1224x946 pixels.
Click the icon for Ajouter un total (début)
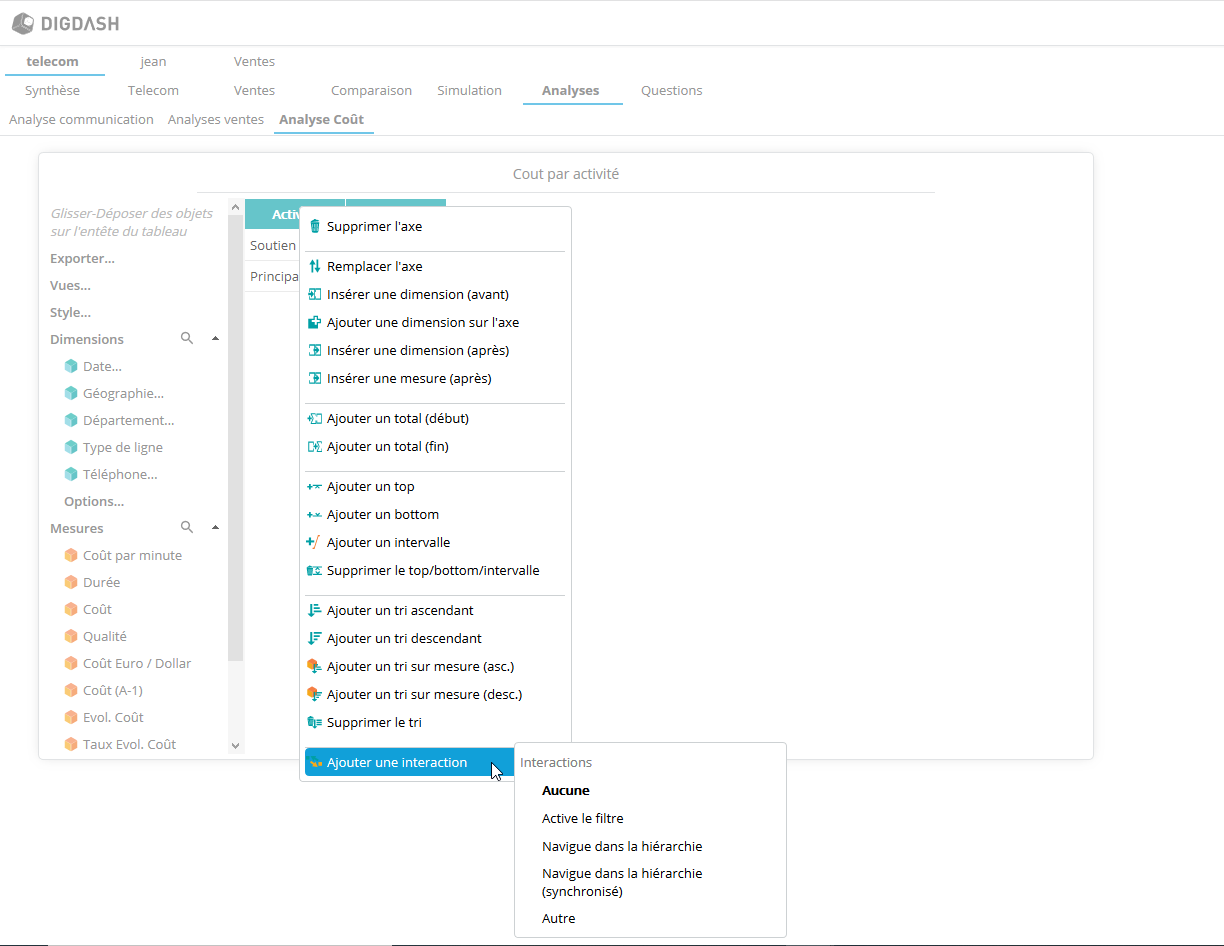coord(315,418)
